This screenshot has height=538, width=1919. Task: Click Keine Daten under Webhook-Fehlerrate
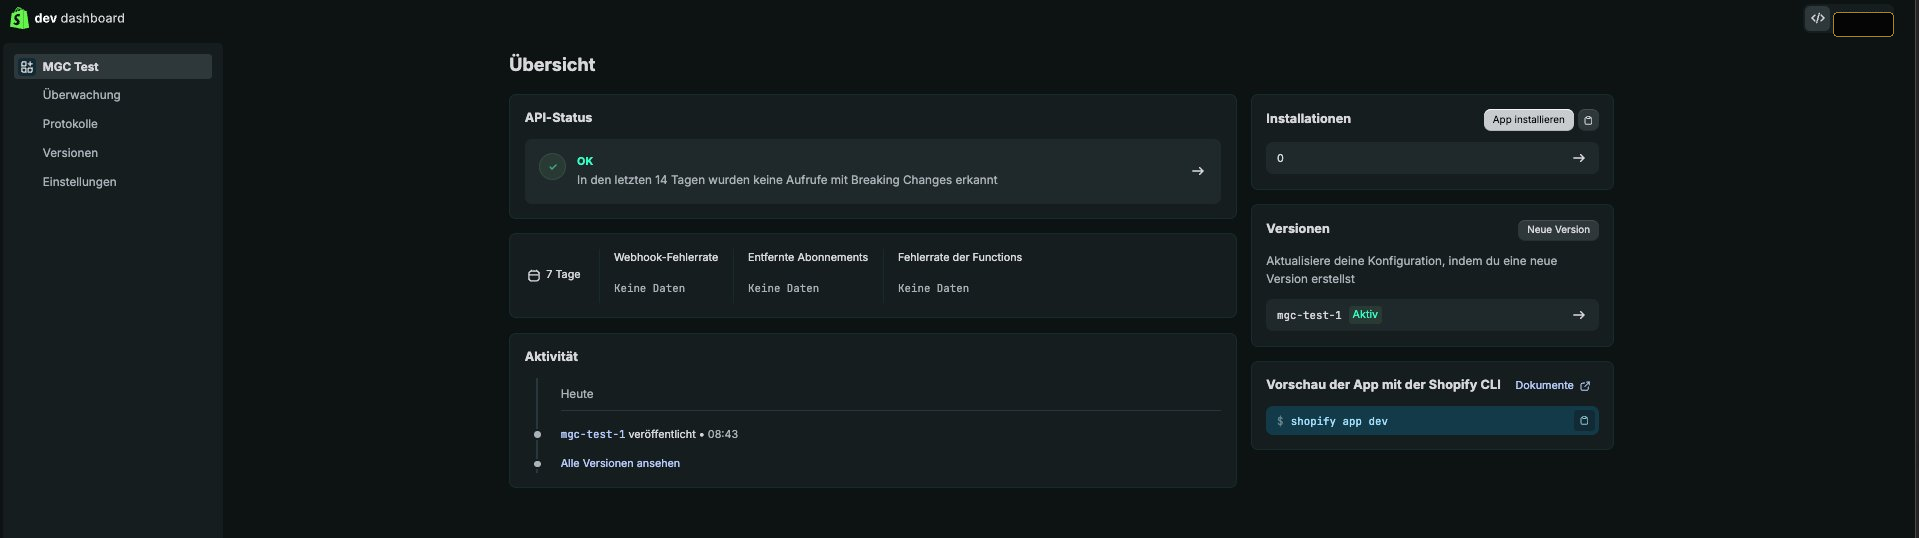pyautogui.click(x=649, y=288)
